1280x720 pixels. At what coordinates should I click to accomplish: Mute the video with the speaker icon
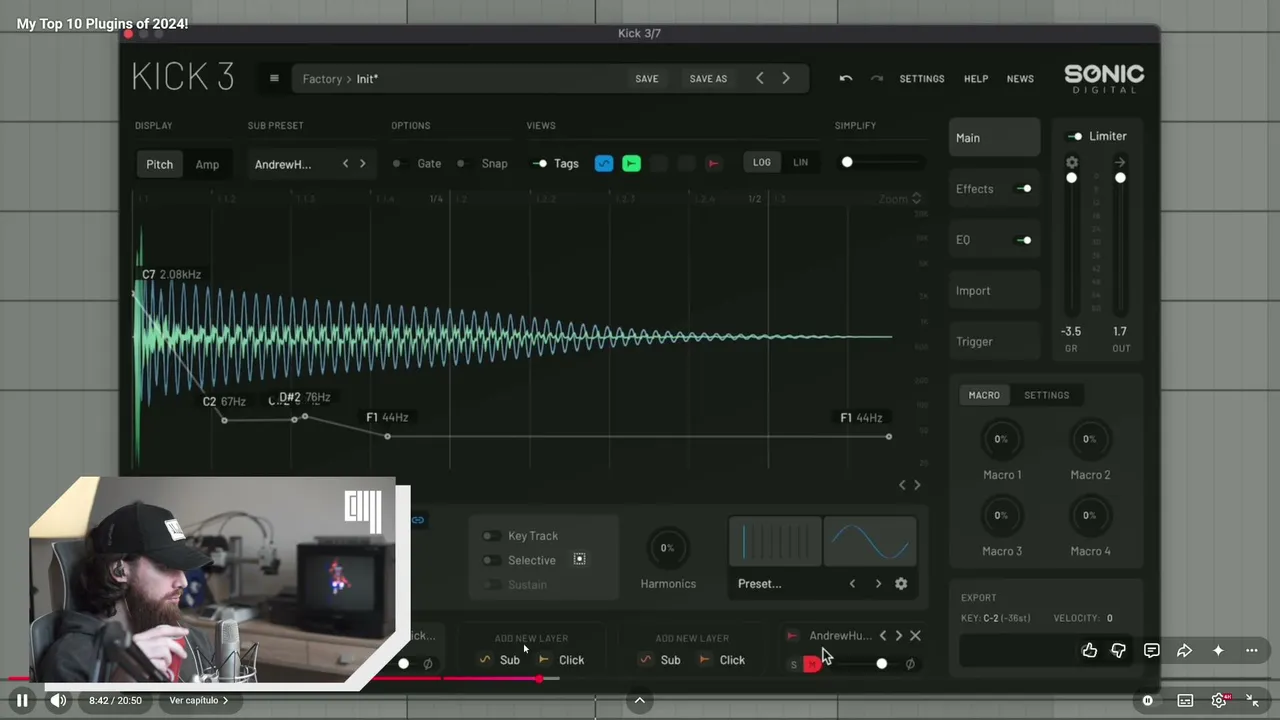pyautogui.click(x=58, y=701)
